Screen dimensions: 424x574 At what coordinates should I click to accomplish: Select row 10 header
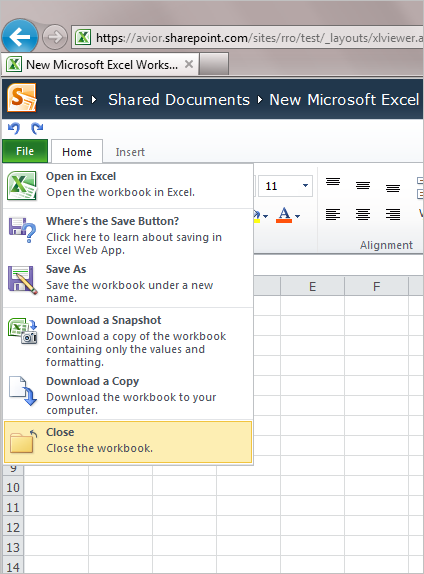pos(13,487)
